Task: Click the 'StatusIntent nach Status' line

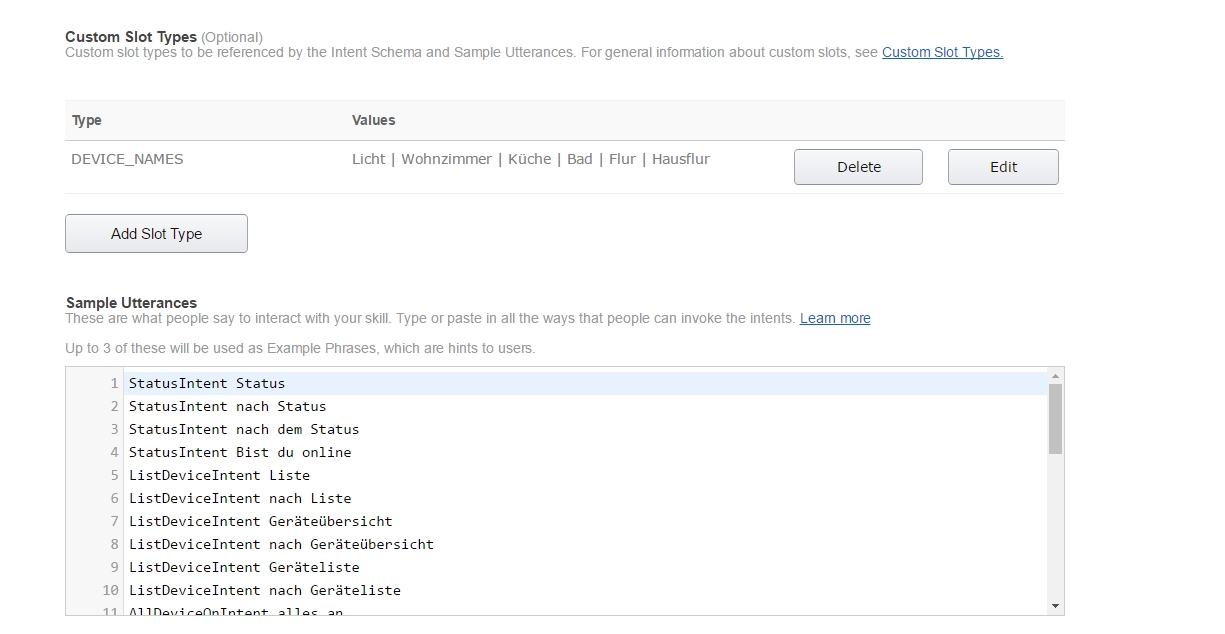Action: (x=227, y=406)
